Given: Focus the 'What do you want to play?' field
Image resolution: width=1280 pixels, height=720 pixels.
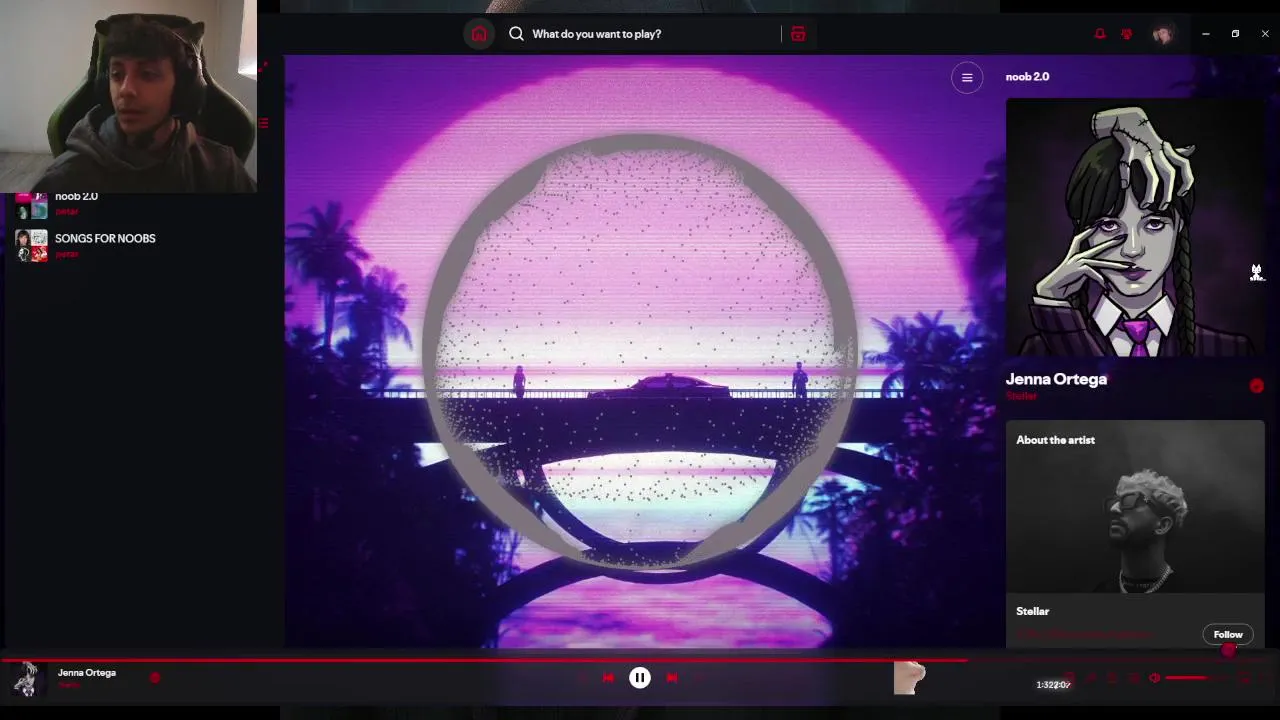Looking at the screenshot, I should pyautogui.click(x=640, y=34).
